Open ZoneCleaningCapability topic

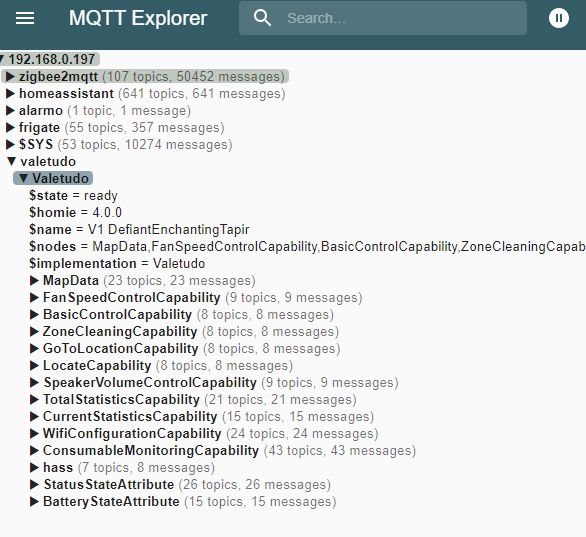tap(34, 331)
